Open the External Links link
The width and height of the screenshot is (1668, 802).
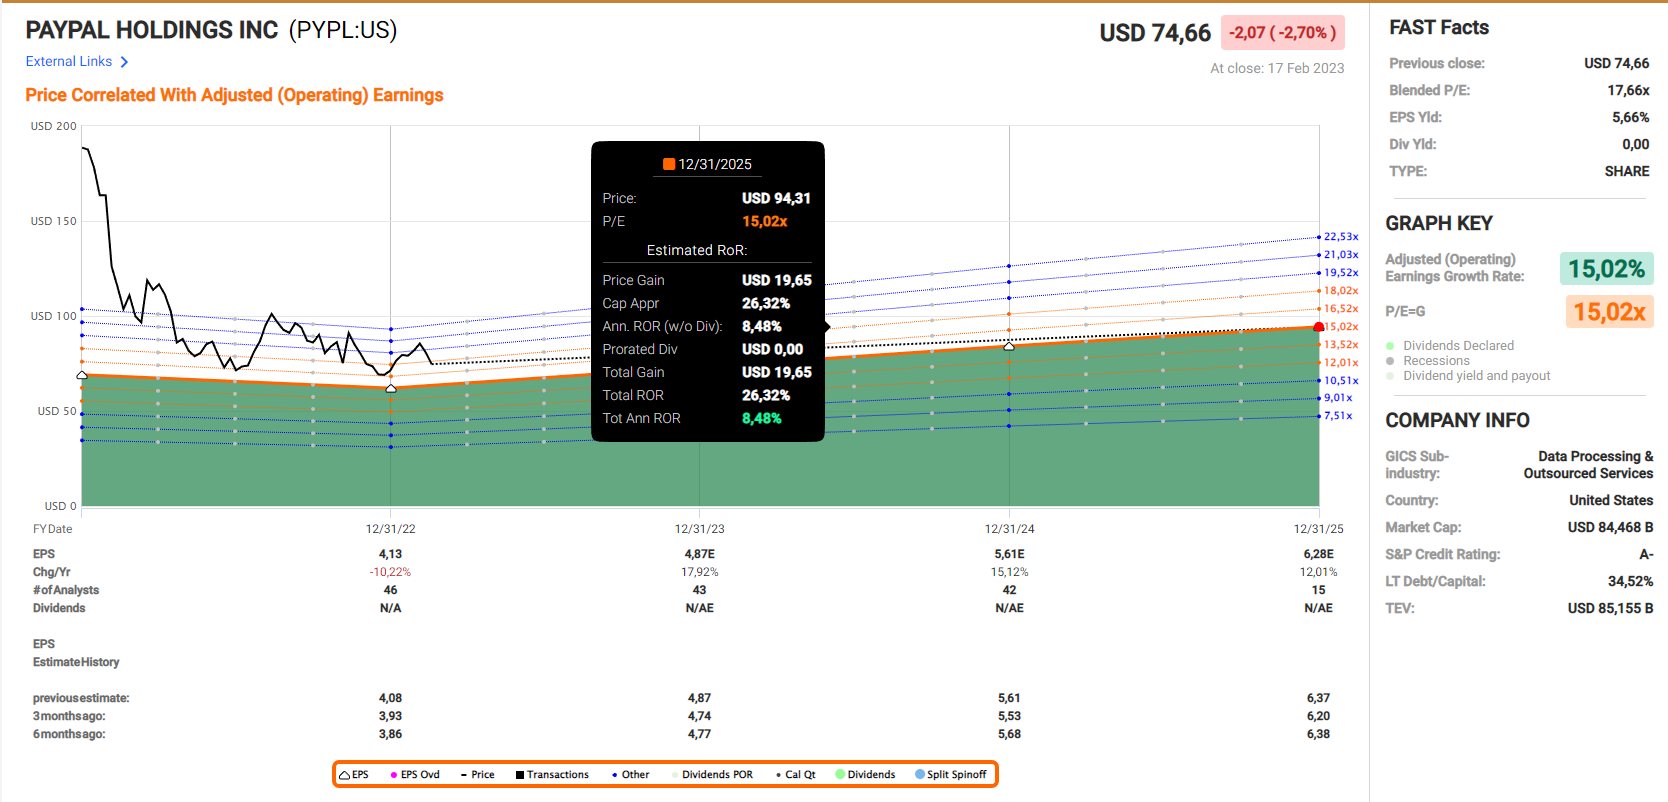click(x=69, y=62)
